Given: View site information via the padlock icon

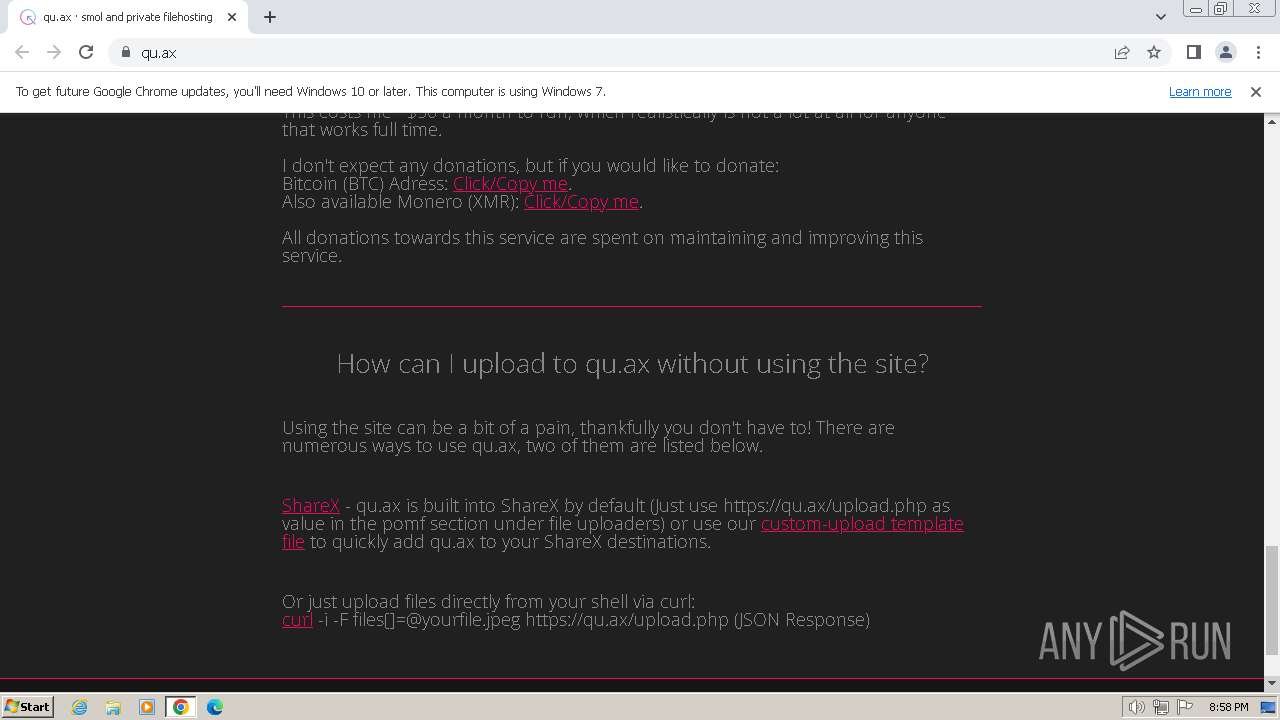Looking at the screenshot, I should (126, 52).
